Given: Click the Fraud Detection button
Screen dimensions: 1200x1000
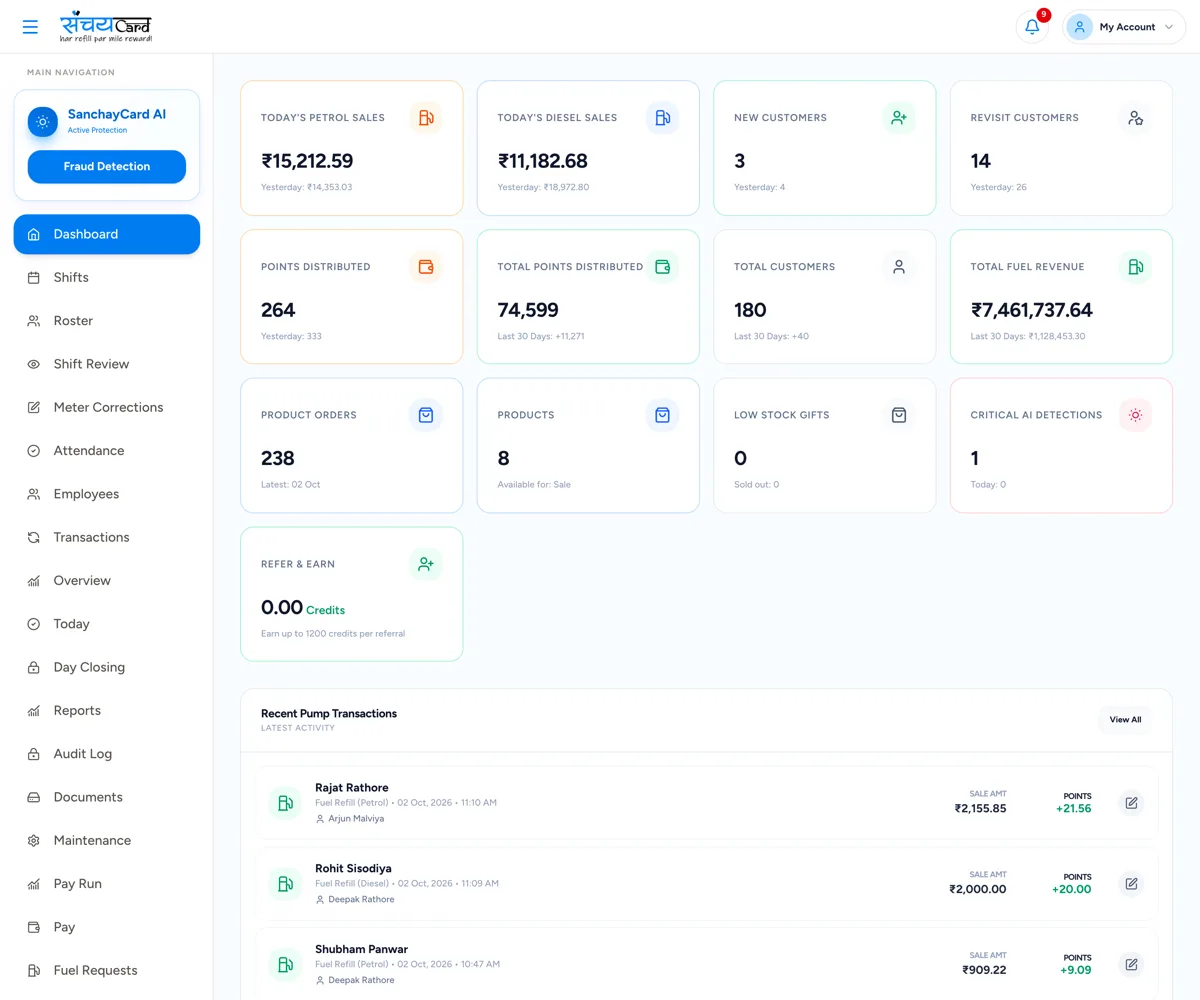Looking at the screenshot, I should click(x=107, y=167).
